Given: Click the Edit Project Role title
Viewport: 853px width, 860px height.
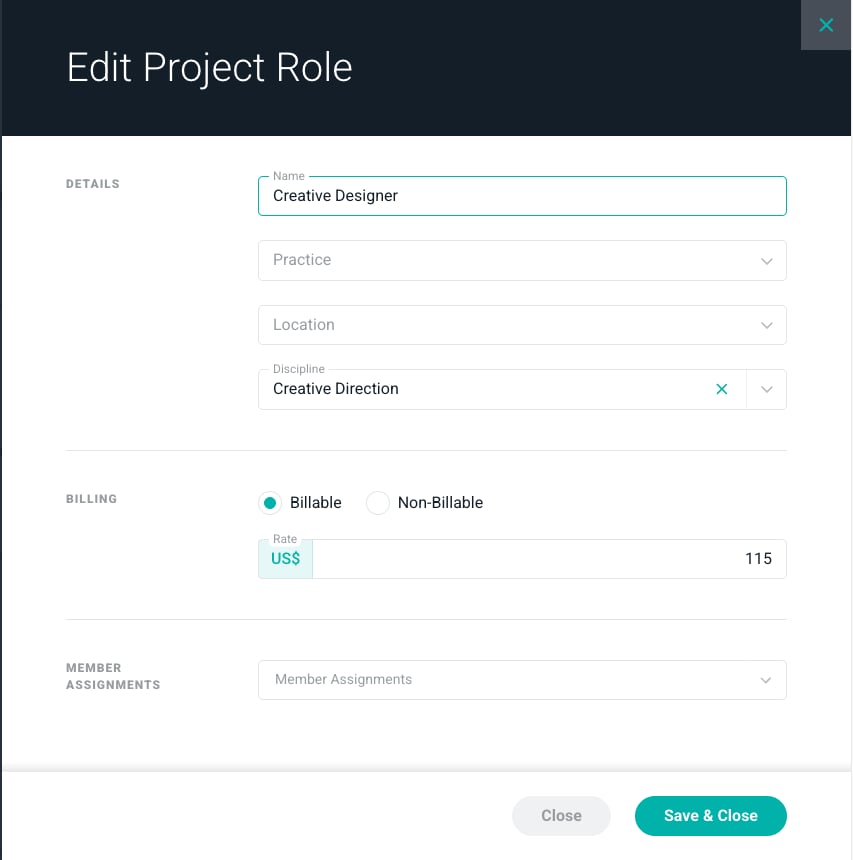Looking at the screenshot, I should (x=209, y=67).
